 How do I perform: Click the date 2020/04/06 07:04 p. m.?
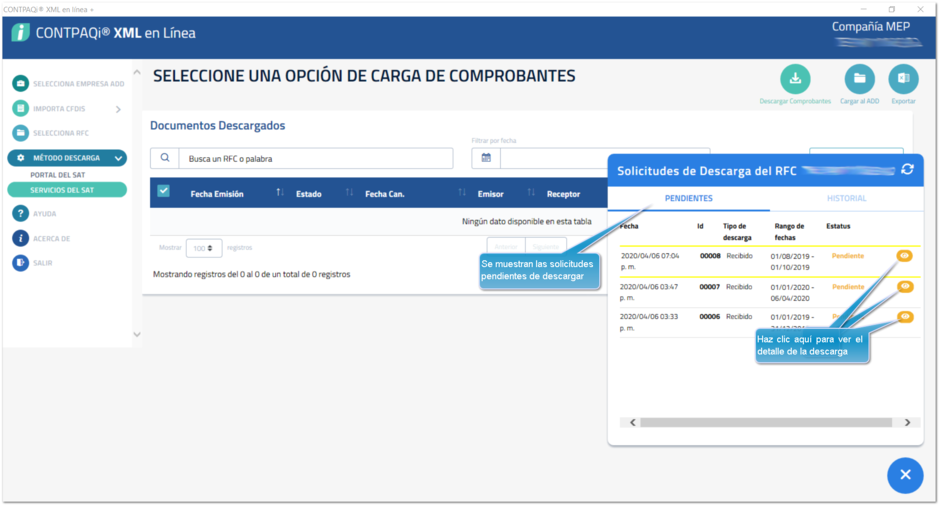point(650,261)
